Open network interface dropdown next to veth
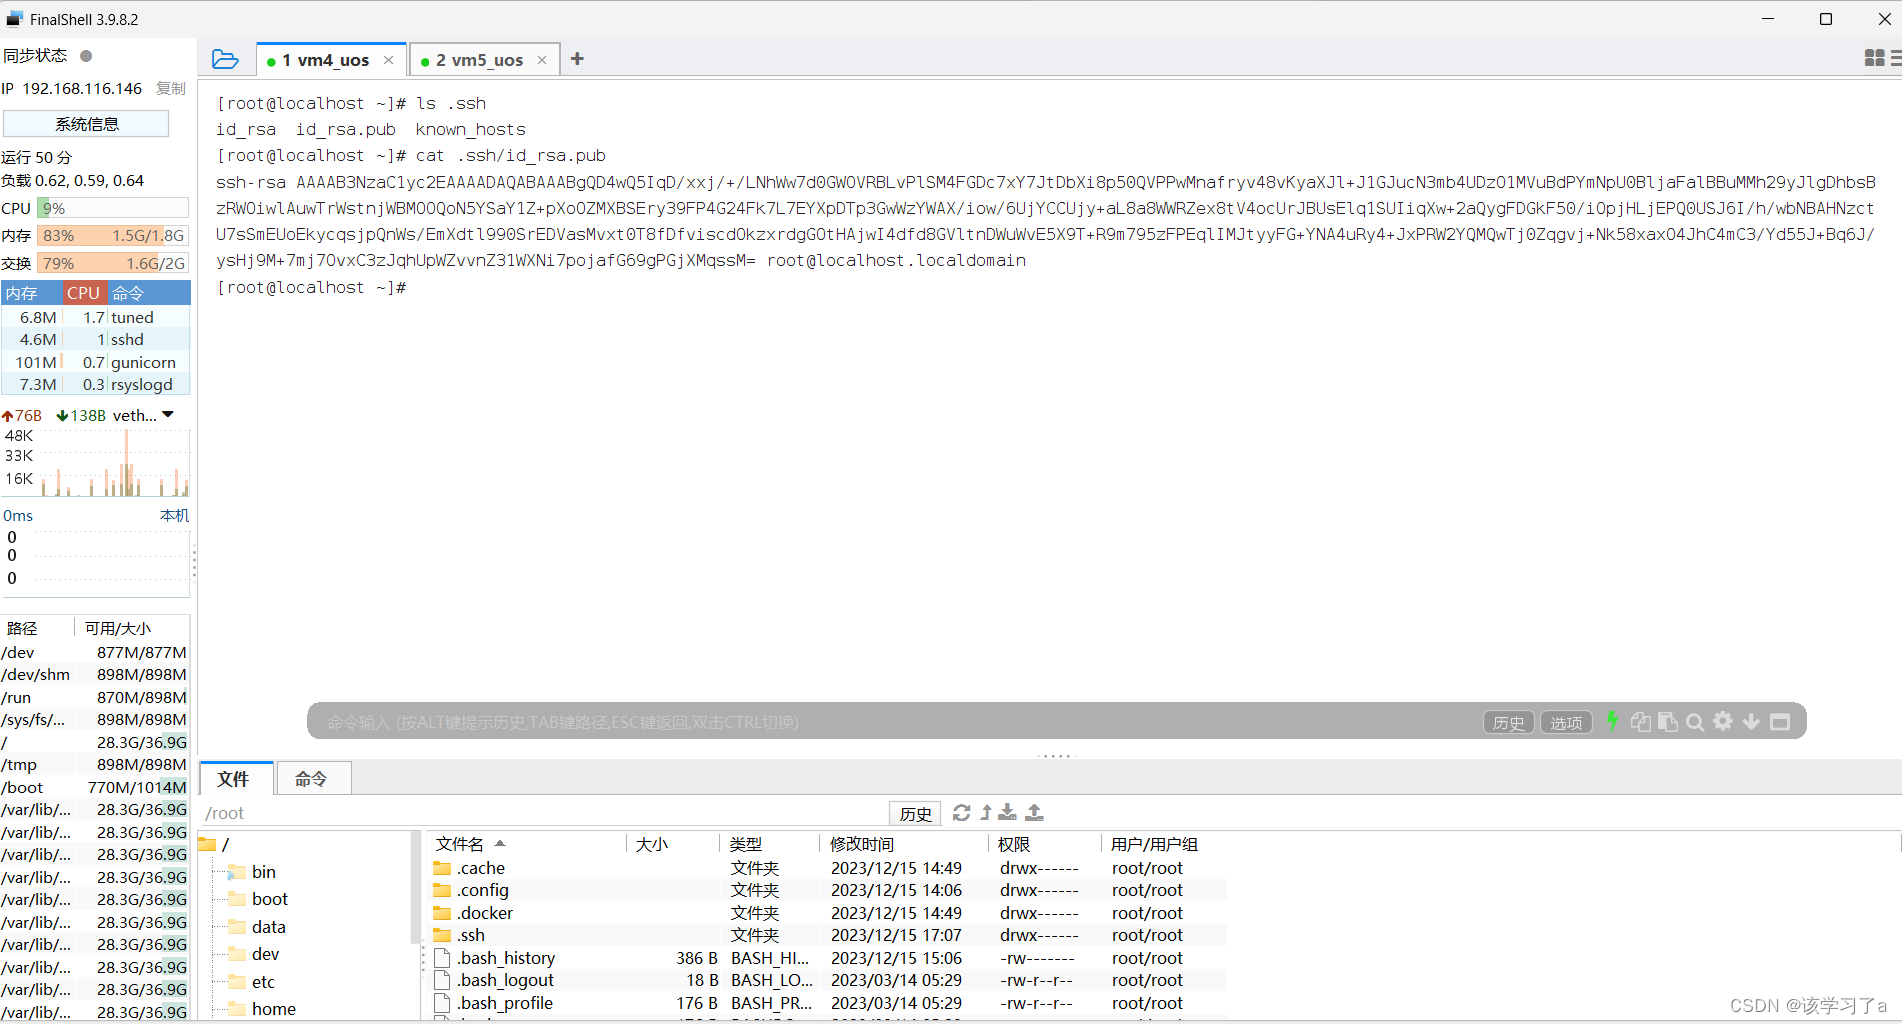Screen dimensions: 1902x1024 (168, 415)
